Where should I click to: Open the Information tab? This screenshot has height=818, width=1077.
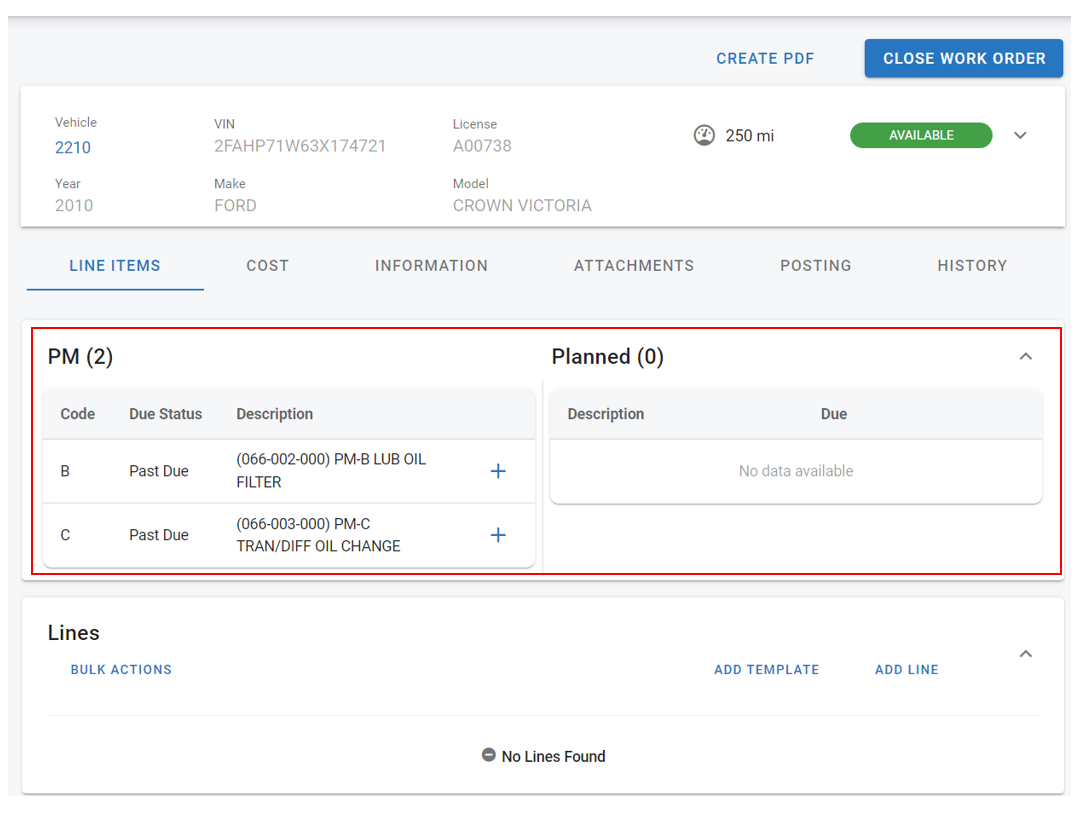click(x=431, y=266)
